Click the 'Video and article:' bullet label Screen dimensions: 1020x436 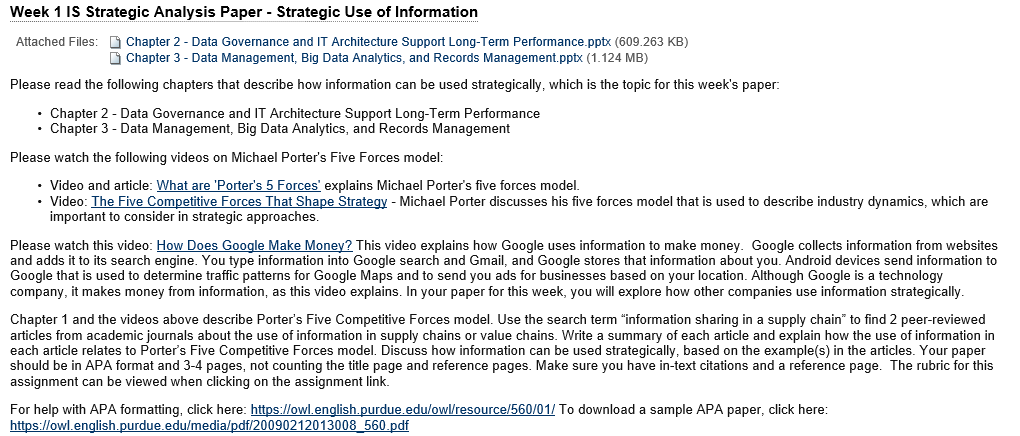[101, 185]
